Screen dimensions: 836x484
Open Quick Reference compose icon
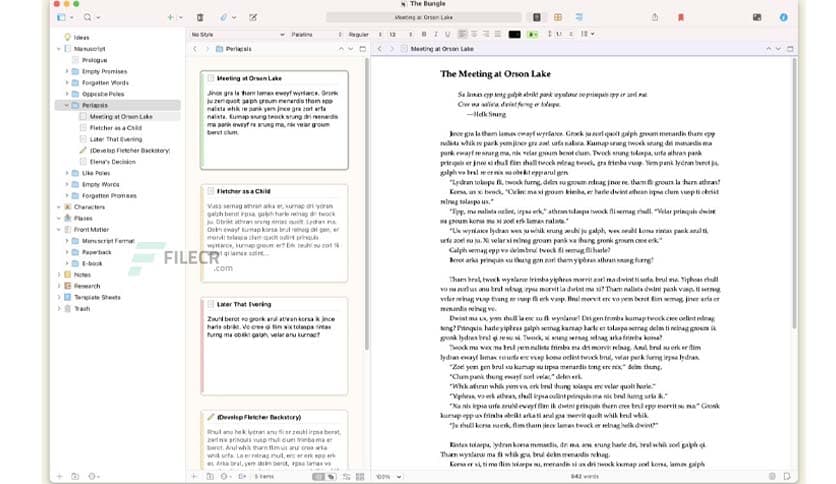coord(253,18)
